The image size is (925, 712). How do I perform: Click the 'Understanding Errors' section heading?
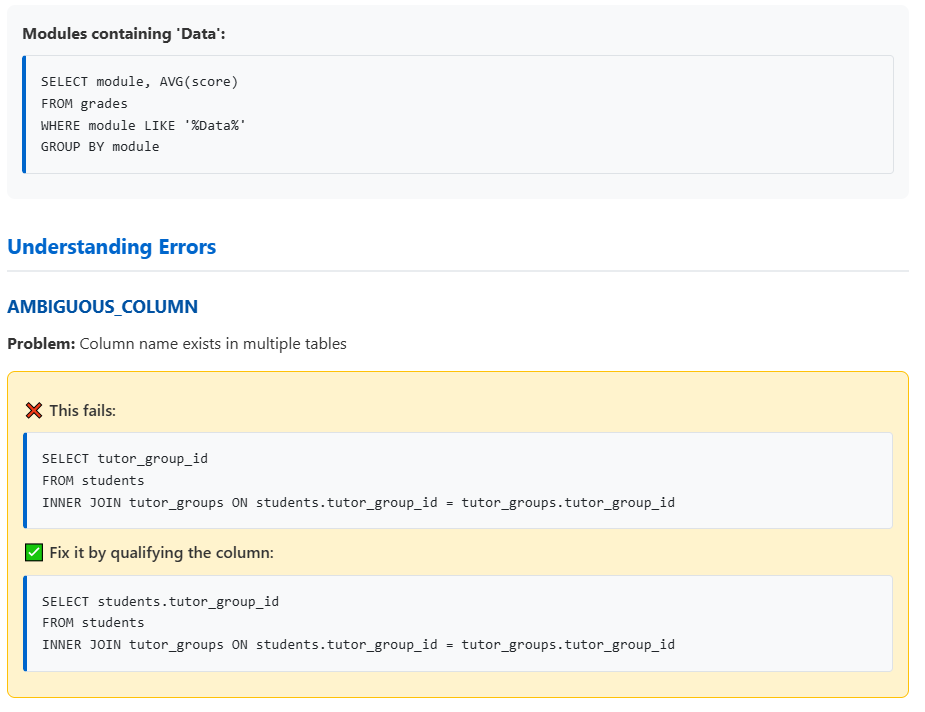[111, 247]
